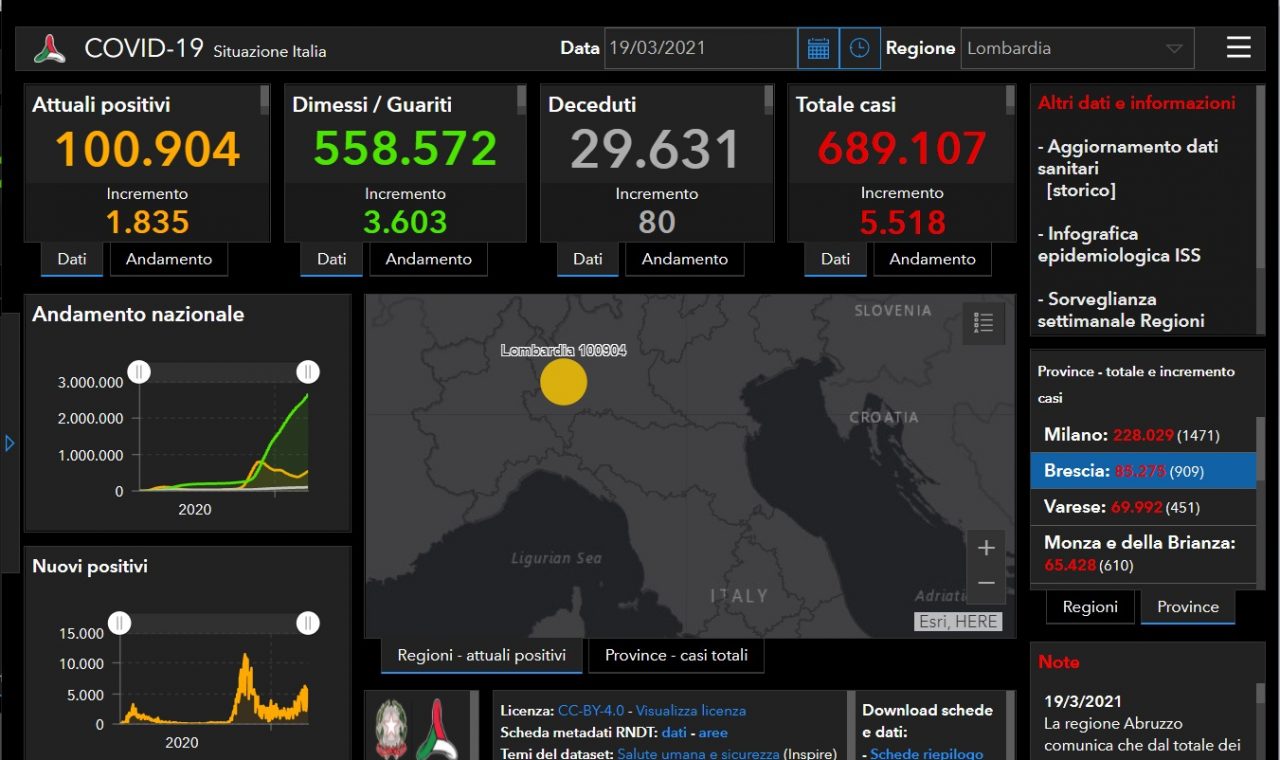Image resolution: width=1280 pixels, height=760 pixels.
Task: Select Brescia in the province list
Action: pyautogui.click(x=1142, y=471)
